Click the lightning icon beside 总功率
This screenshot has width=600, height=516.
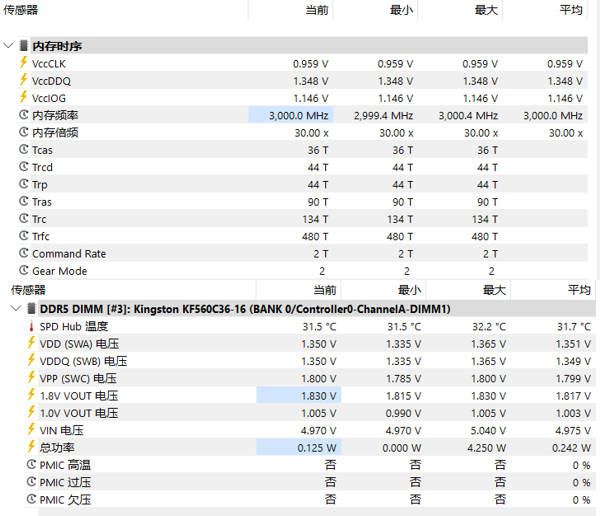point(31,446)
